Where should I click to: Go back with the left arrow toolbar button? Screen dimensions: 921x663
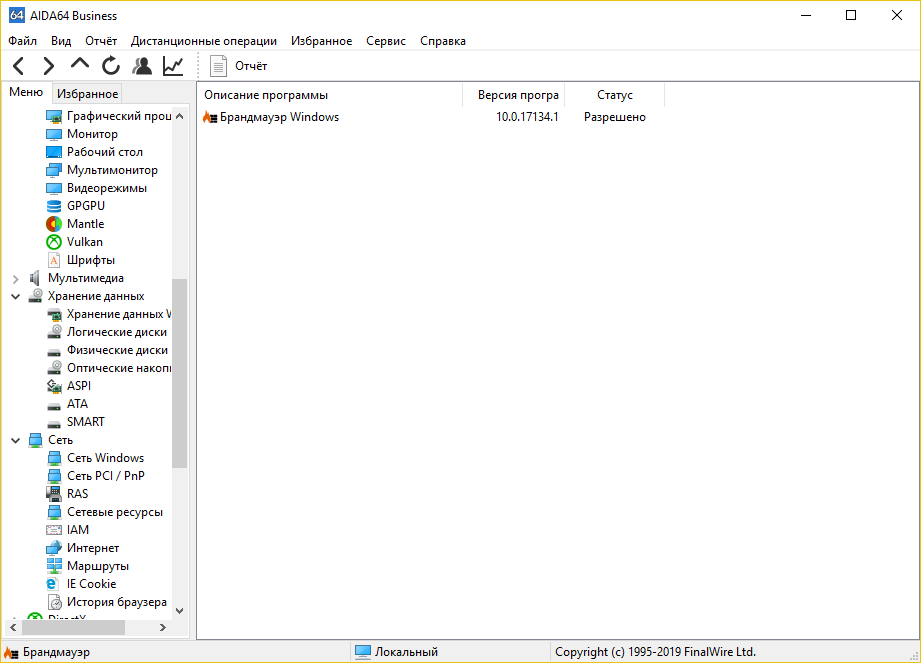pyautogui.click(x=19, y=66)
